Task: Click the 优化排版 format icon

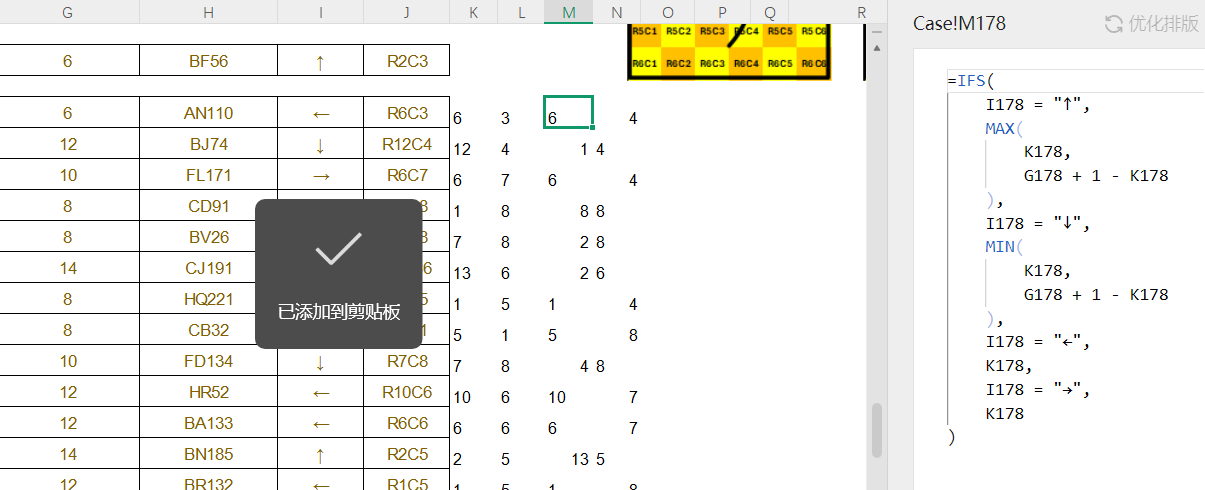Action: point(1114,23)
